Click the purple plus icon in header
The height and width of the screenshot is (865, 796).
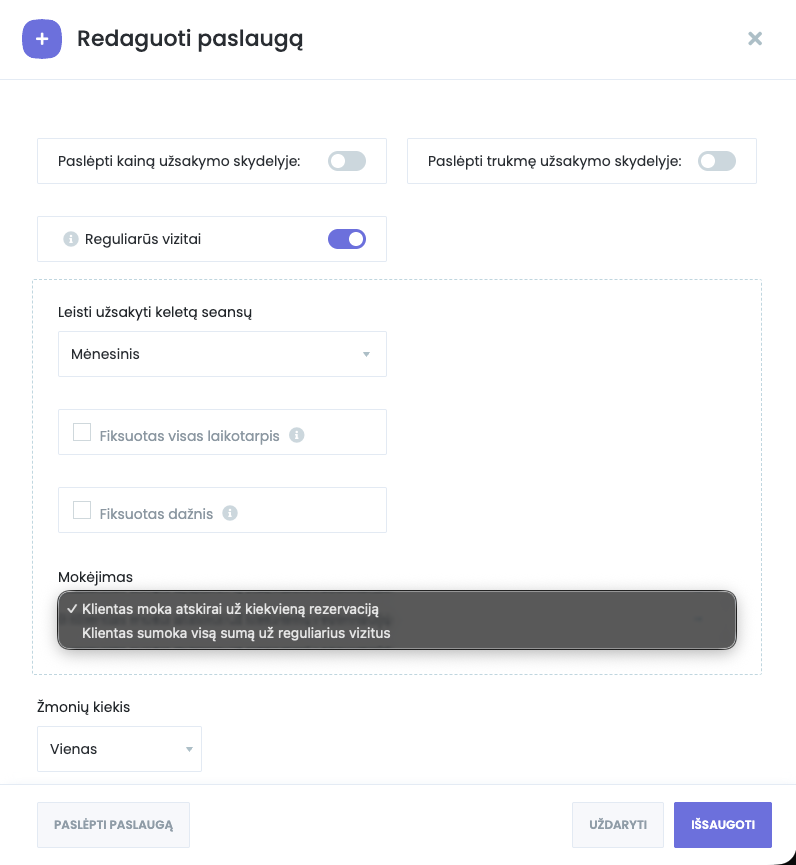41,40
